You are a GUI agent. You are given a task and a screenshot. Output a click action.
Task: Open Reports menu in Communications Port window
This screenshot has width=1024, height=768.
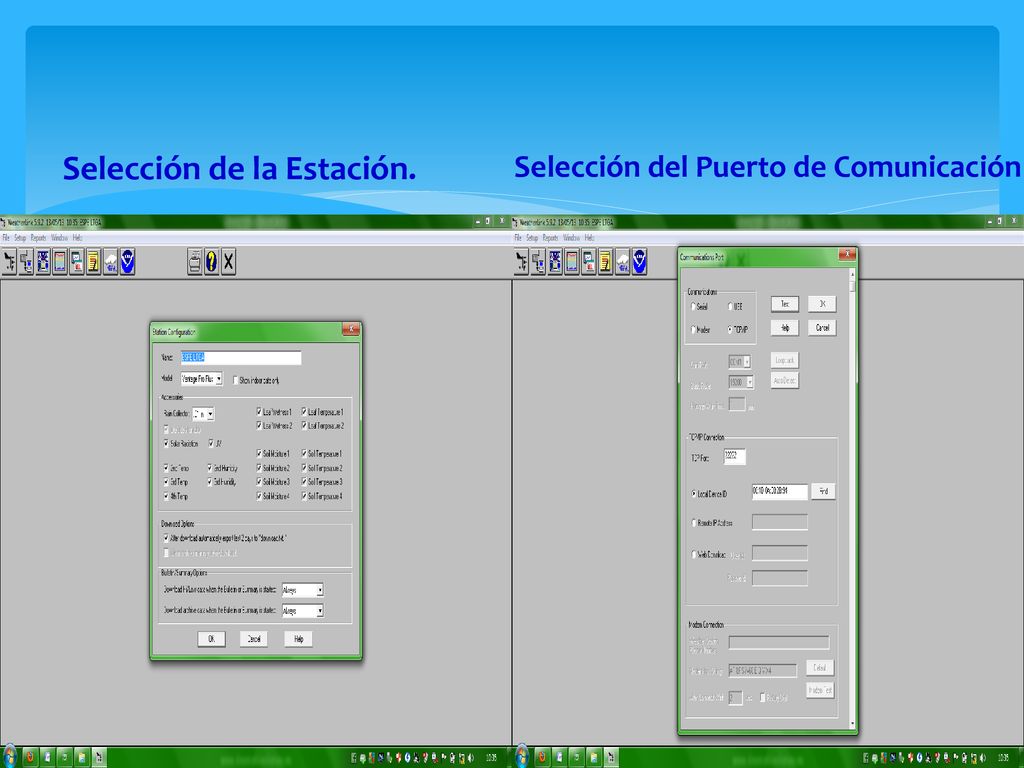pos(551,238)
